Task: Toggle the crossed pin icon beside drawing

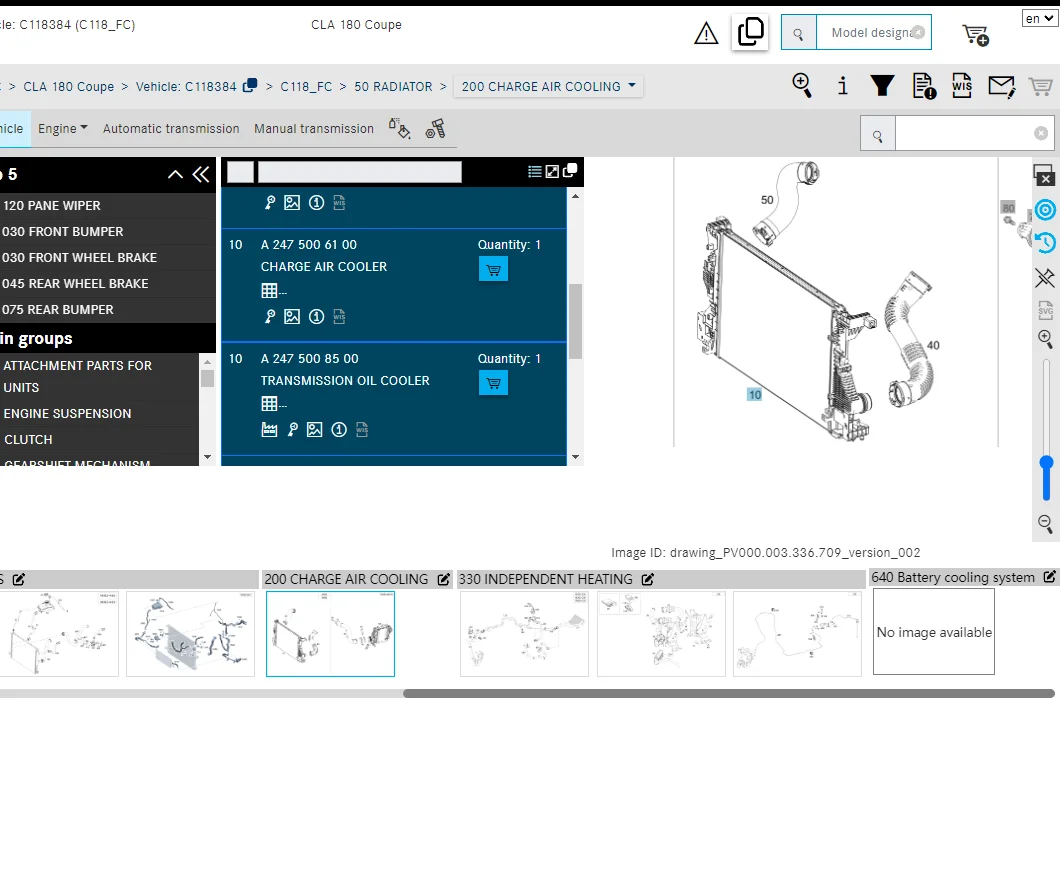Action: [1045, 277]
